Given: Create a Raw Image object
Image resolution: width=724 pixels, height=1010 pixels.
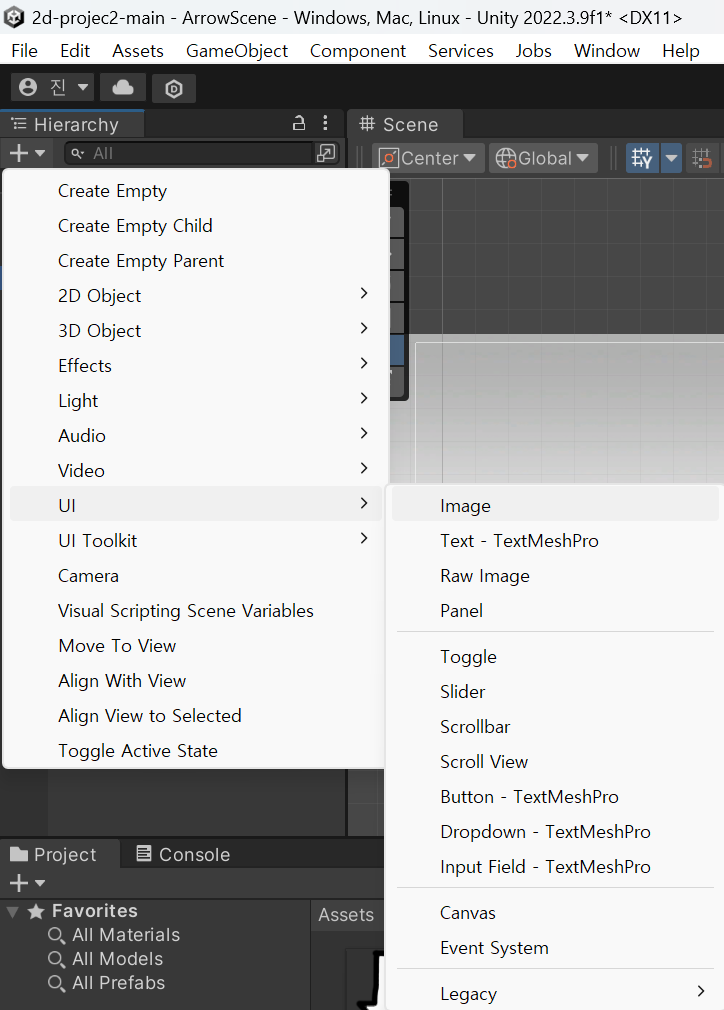Looking at the screenshot, I should click(x=555, y=576).
